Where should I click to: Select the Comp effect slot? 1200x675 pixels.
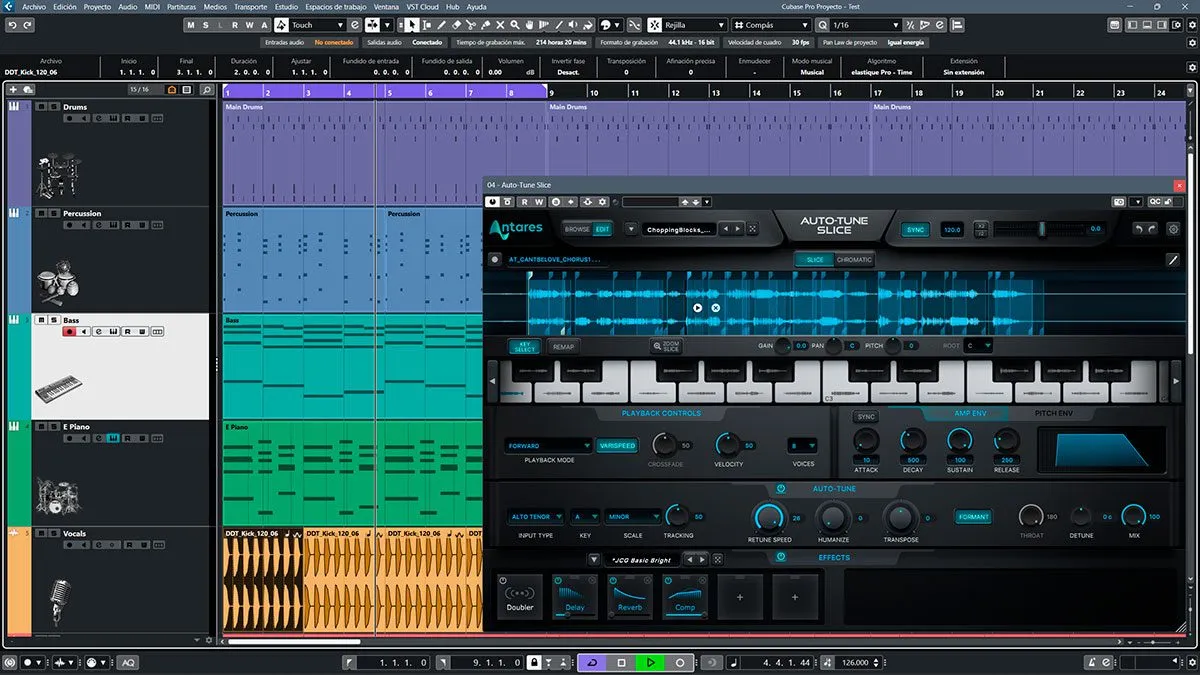click(685, 596)
